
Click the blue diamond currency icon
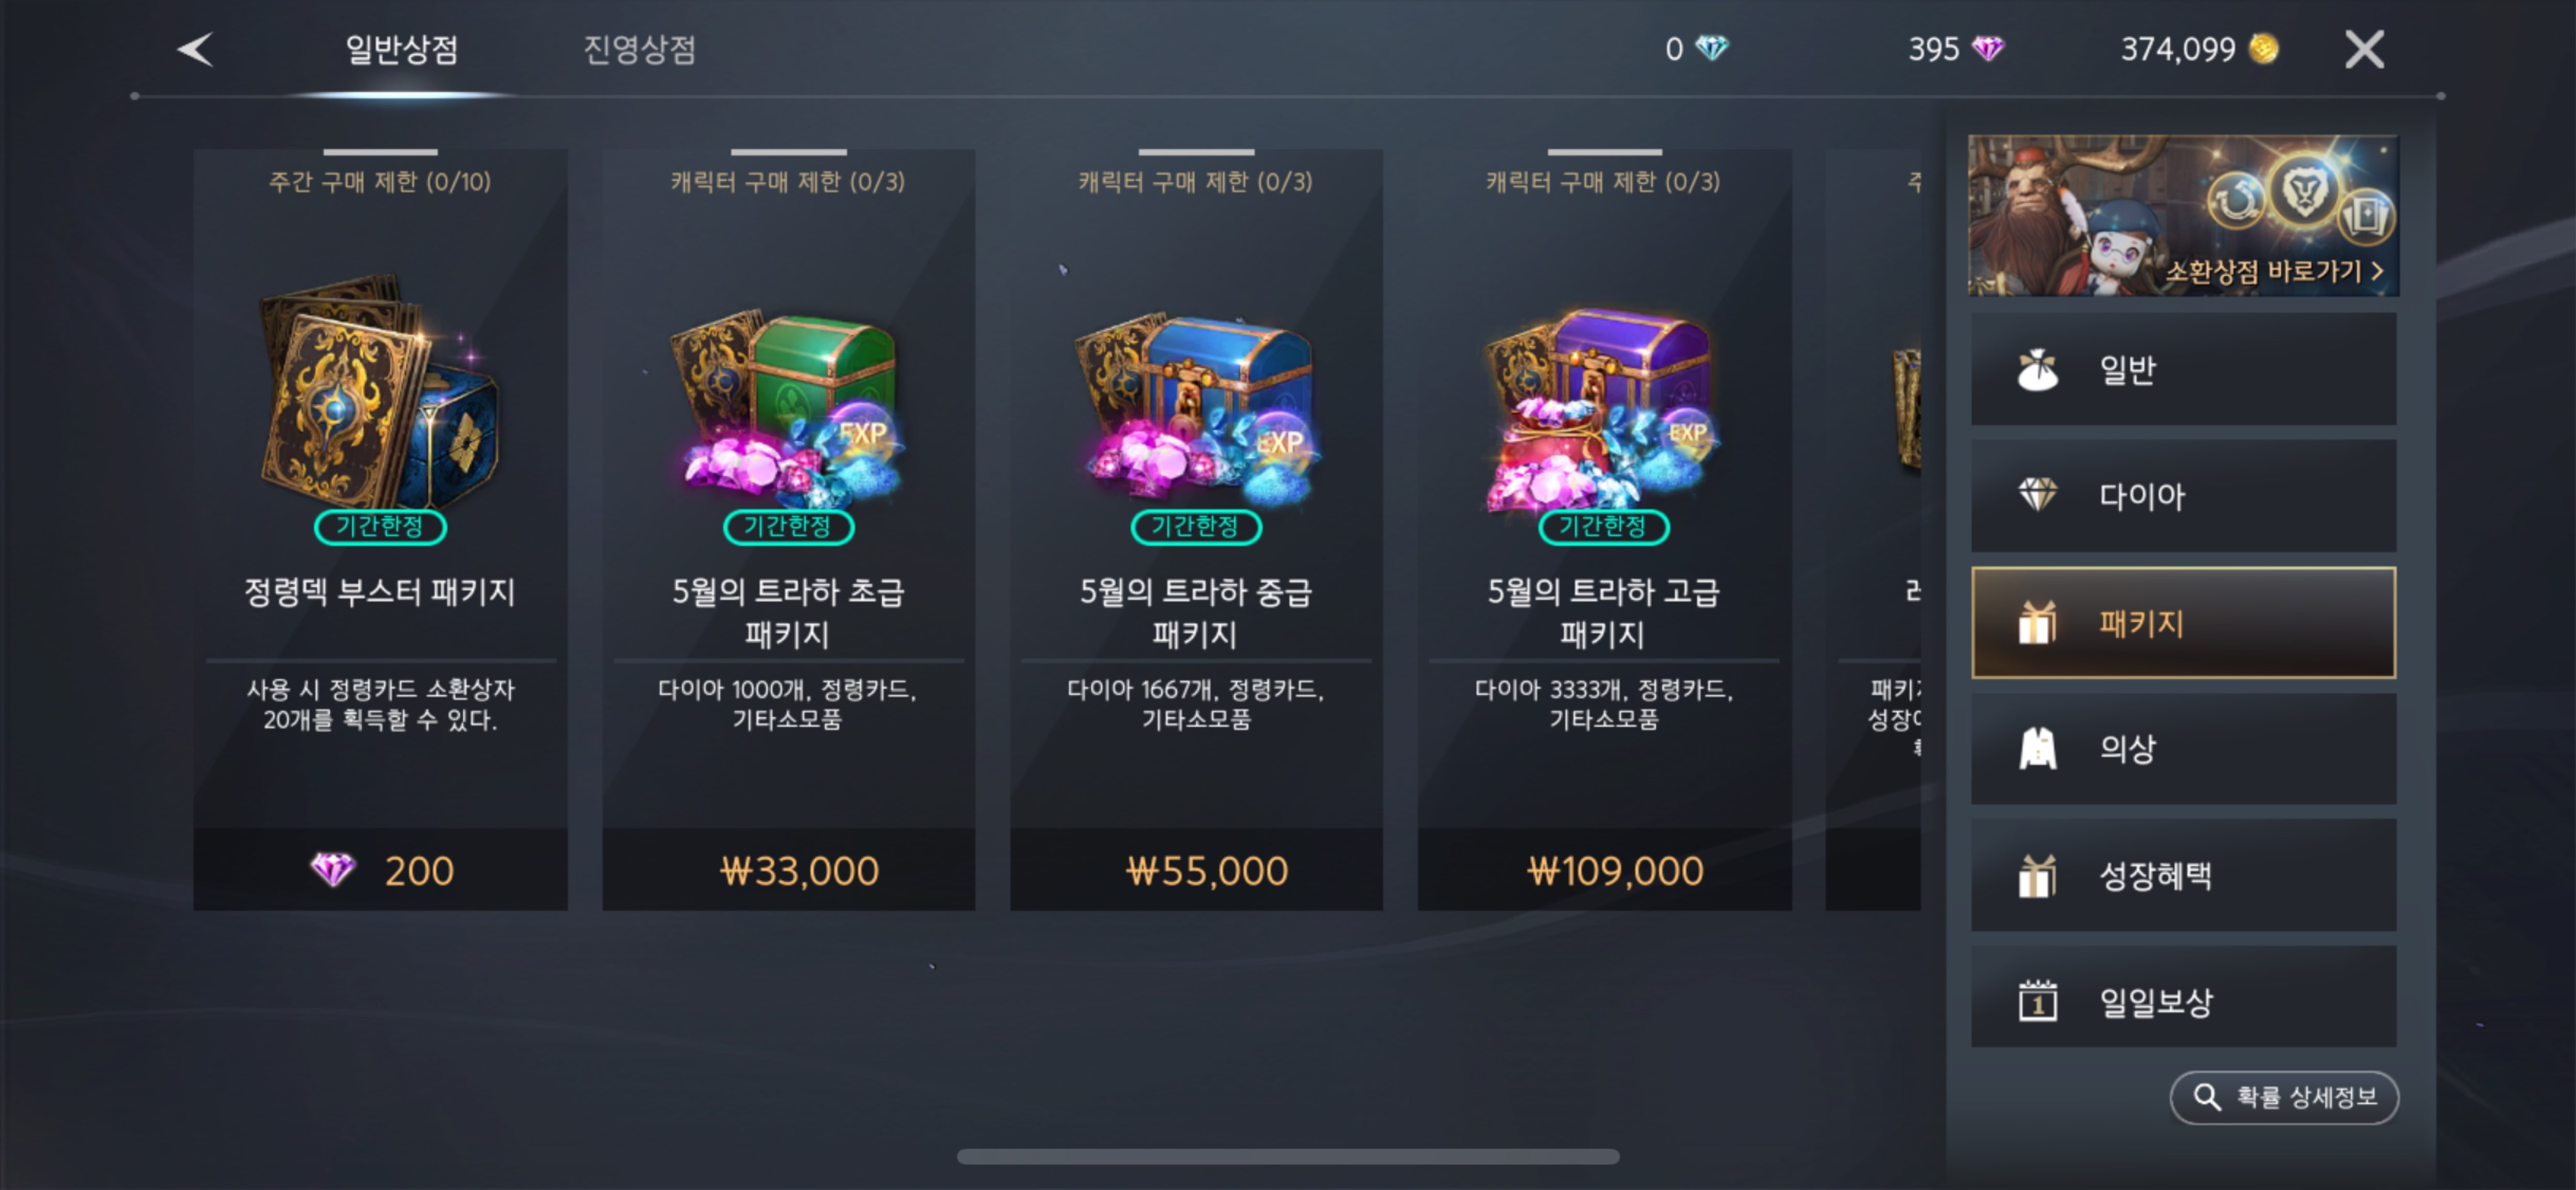(x=1712, y=48)
